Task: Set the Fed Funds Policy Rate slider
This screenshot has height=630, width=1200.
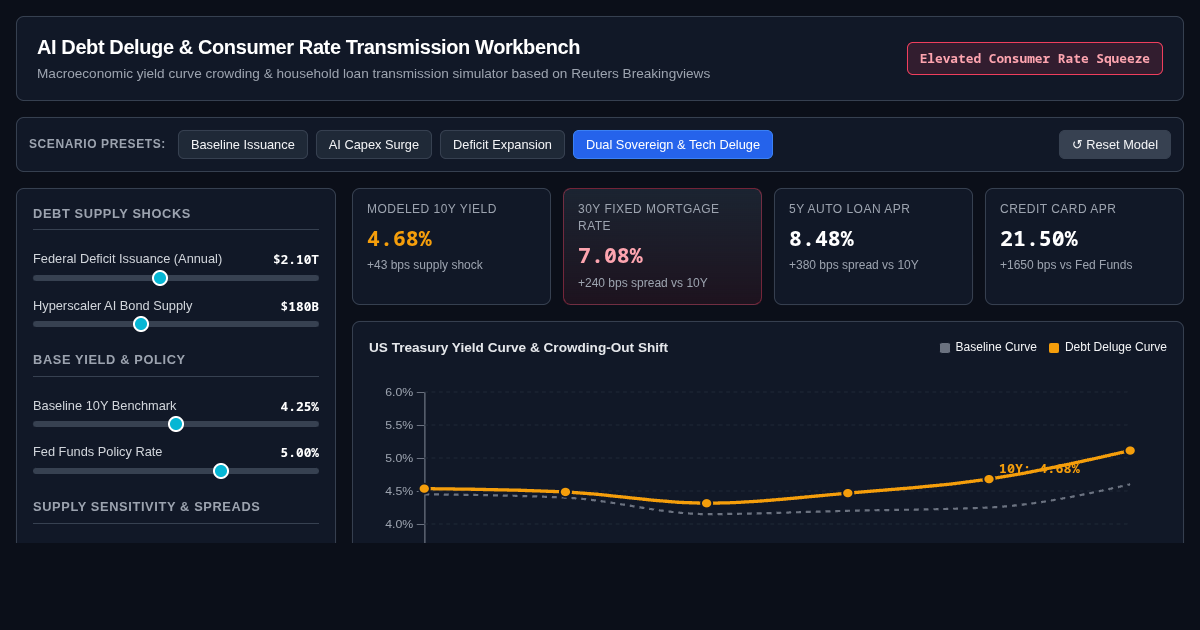Action: tap(221, 471)
